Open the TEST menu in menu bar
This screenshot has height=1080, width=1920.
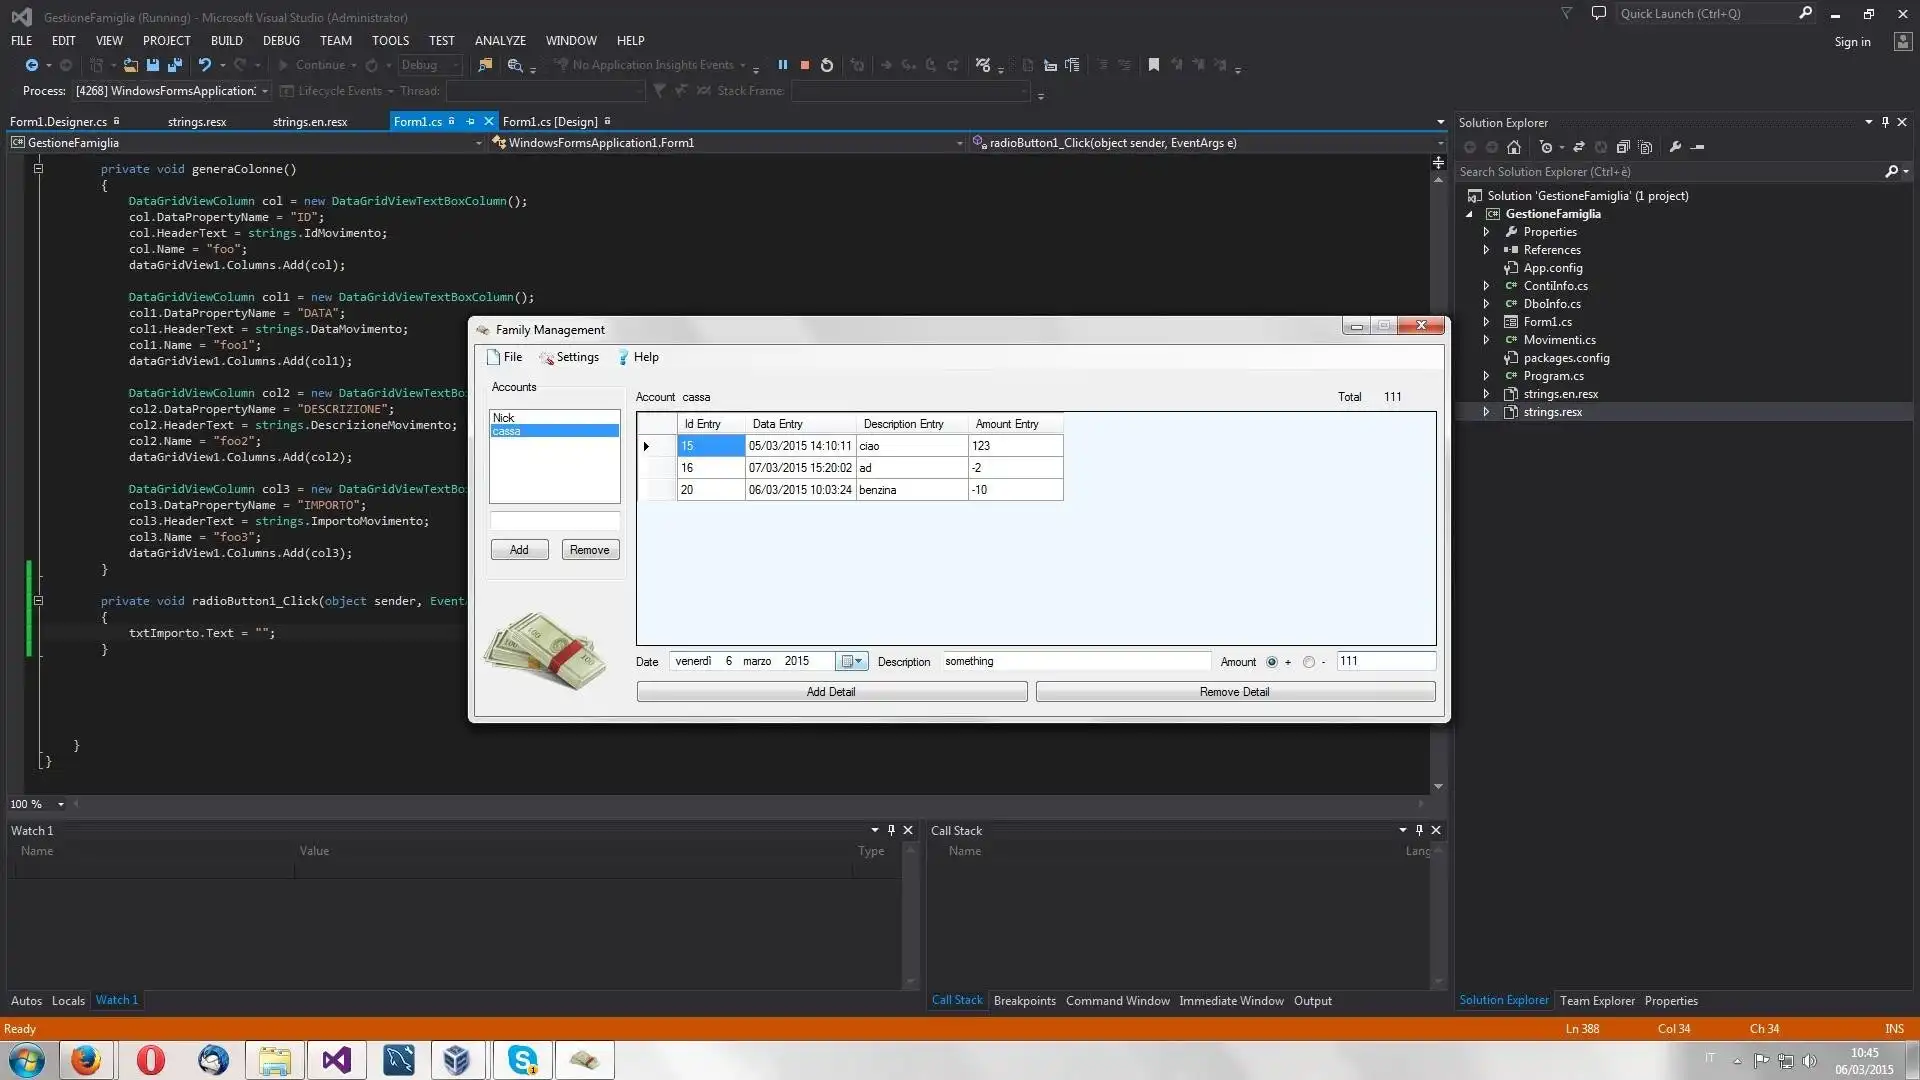(x=440, y=40)
